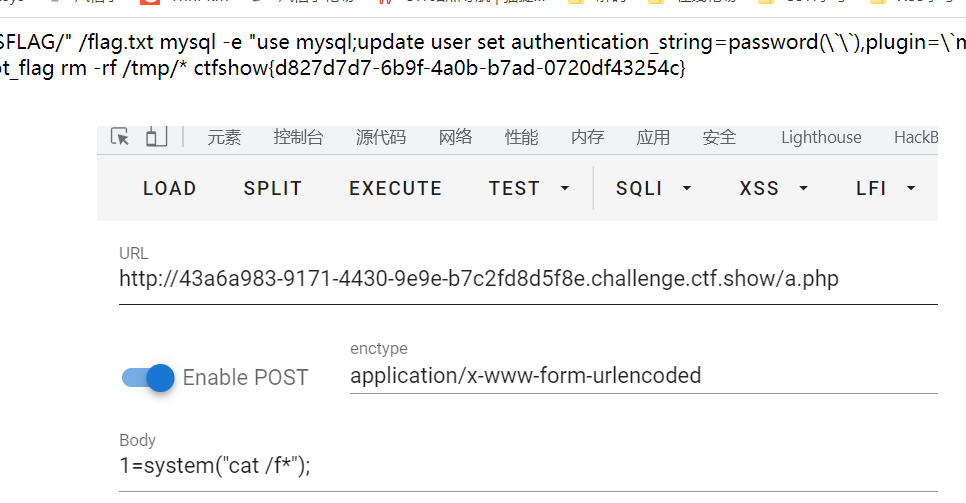Click the red bookmark icon in bookmarks bar
Viewport: 966px width, 503px height.
[x=150, y=2]
